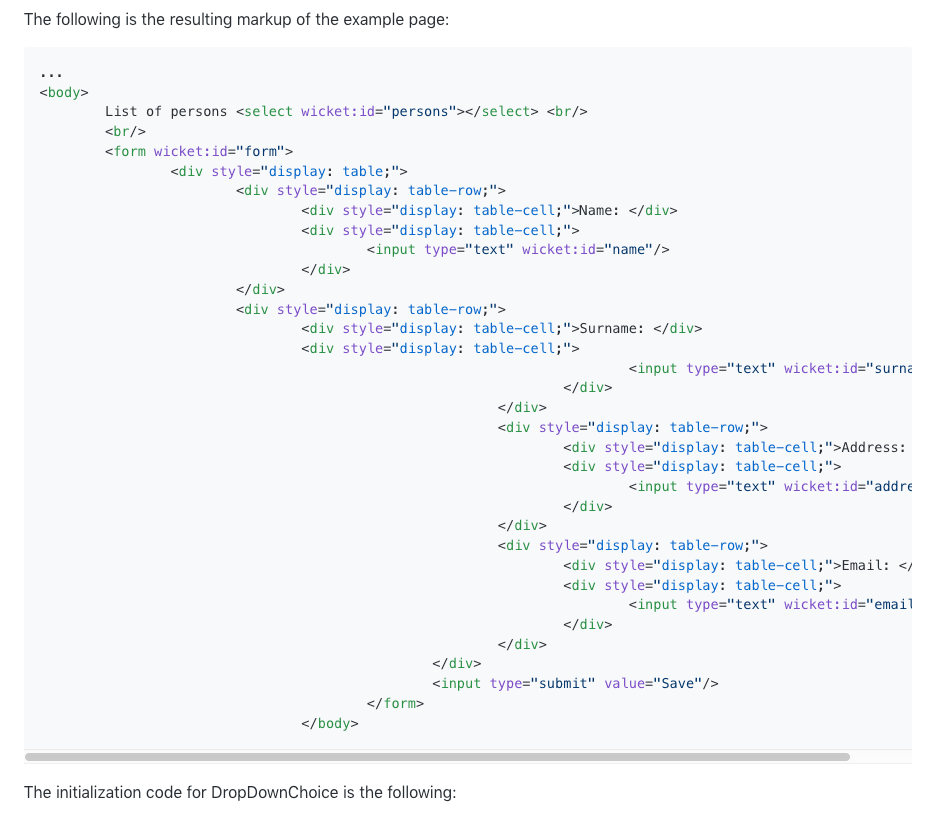Click the '<div style="display: table;">' line

click(x=289, y=171)
